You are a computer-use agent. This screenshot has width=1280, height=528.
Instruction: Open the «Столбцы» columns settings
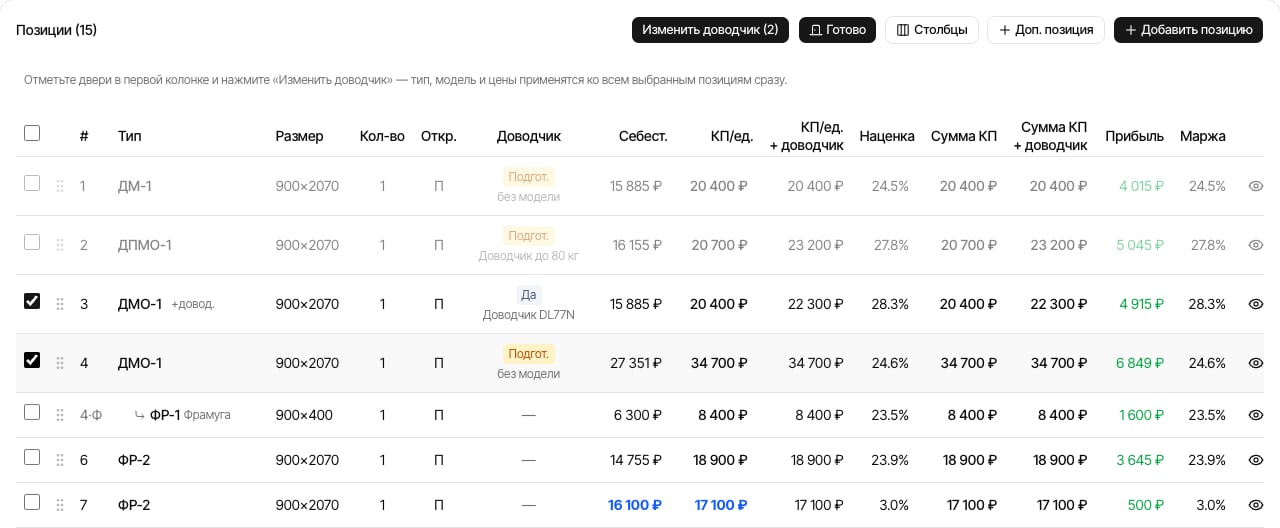[x=932, y=30]
